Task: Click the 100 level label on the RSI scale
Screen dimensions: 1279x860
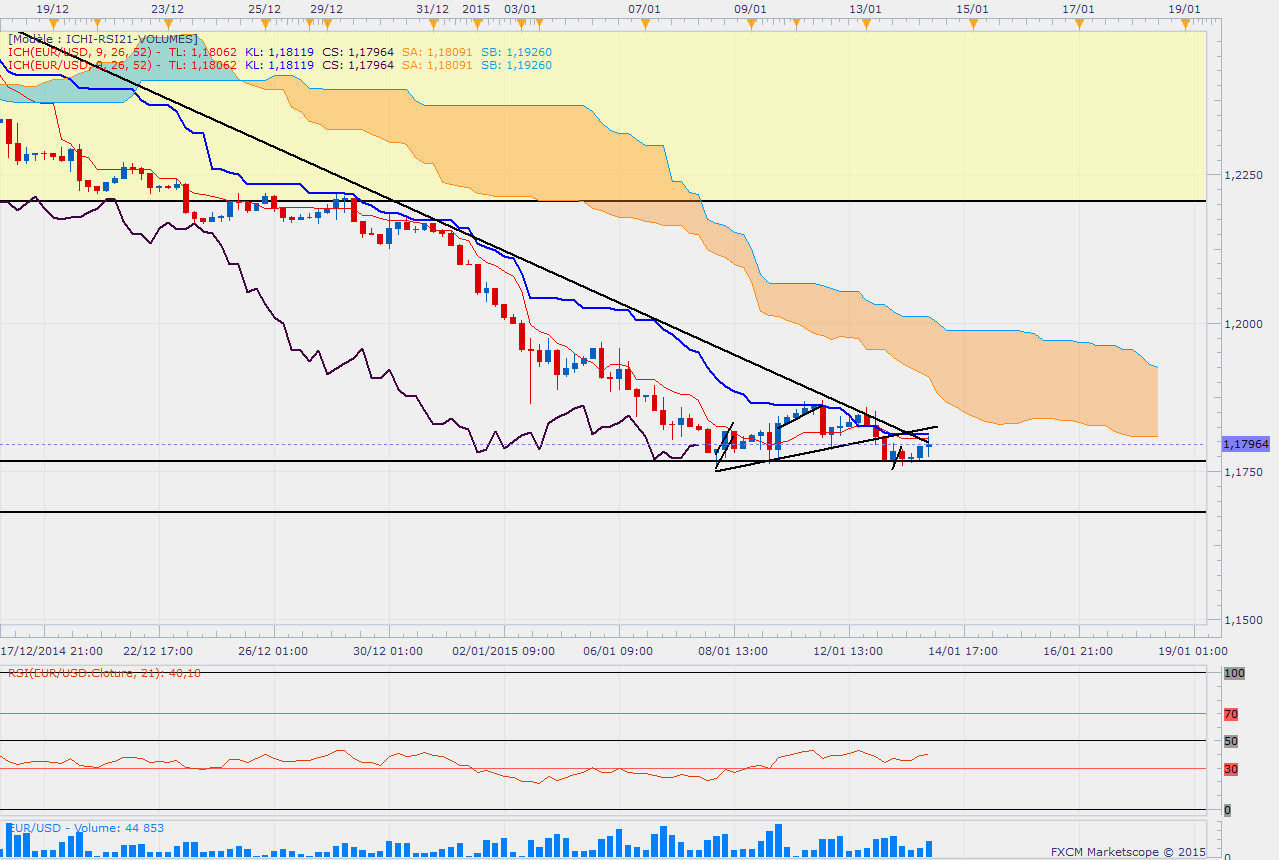Action: pyautogui.click(x=1234, y=674)
